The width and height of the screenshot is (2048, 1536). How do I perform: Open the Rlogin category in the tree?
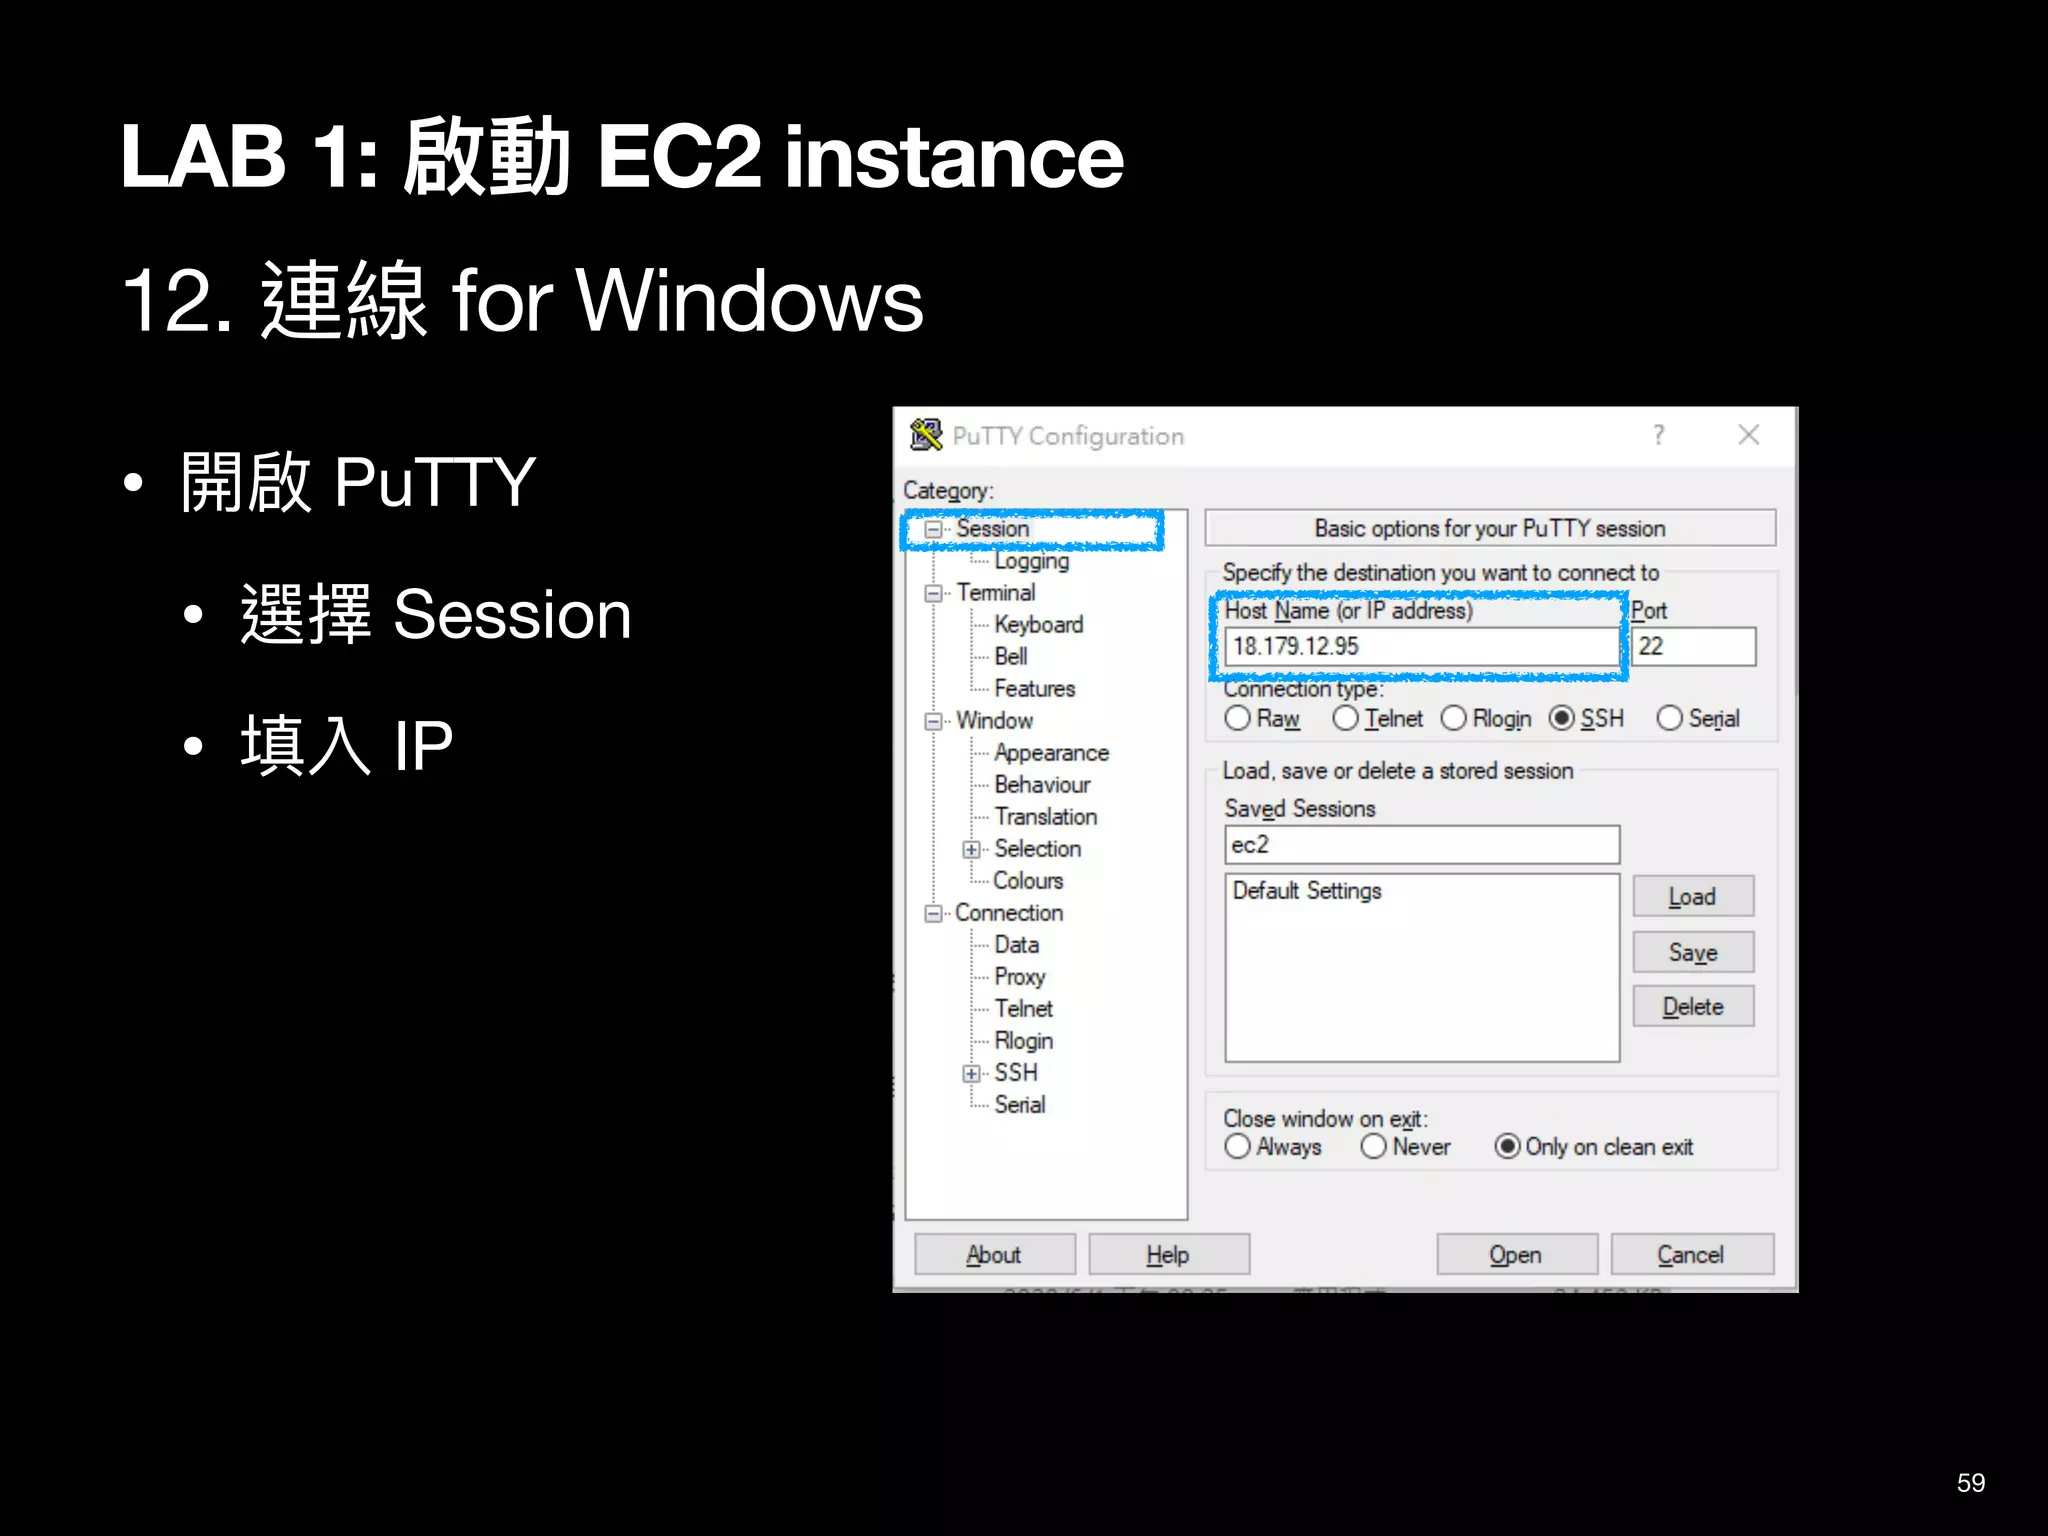[1023, 1040]
